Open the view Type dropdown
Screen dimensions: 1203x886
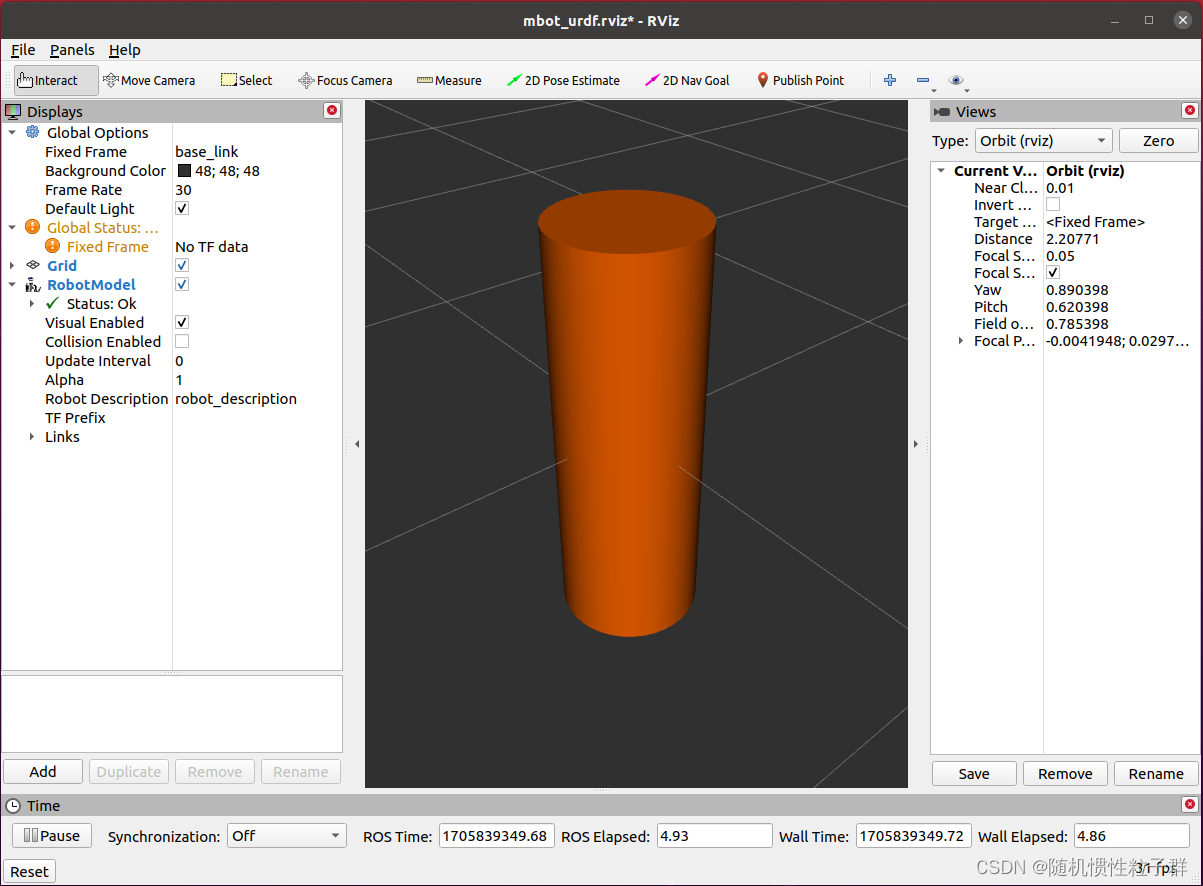click(1044, 141)
